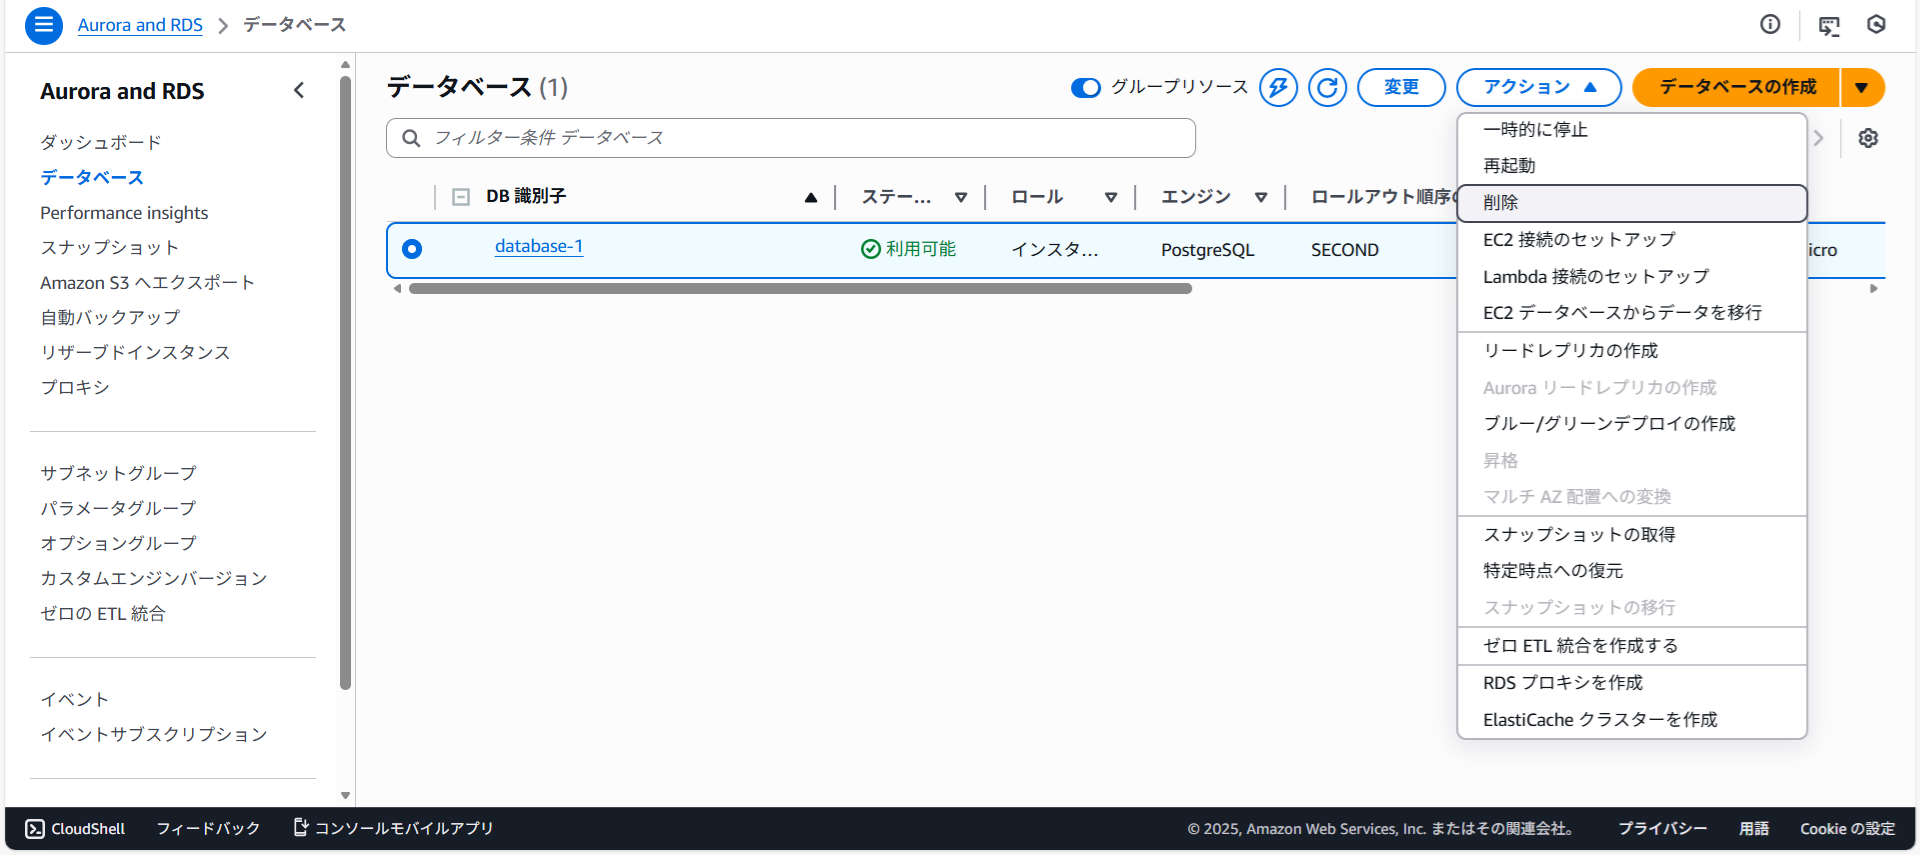This screenshot has width=1920, height=855.
Task: Expand the create database split-button arrow
Action: point(1861,88)
